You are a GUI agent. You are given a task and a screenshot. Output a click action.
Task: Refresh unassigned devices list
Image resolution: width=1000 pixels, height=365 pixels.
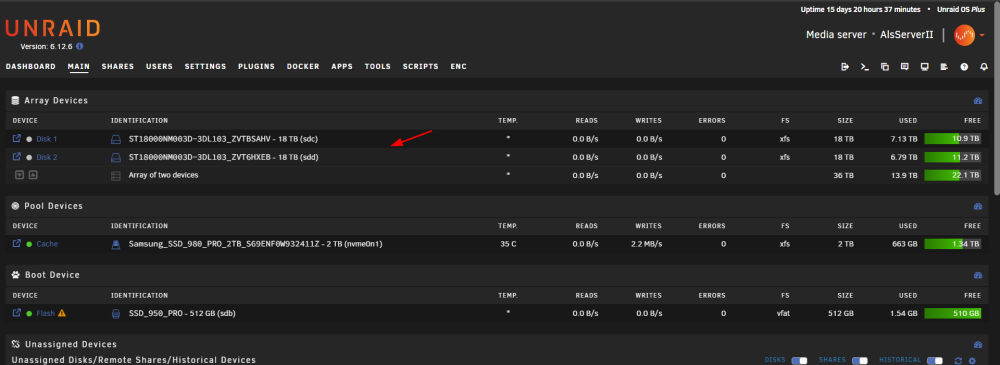958,361
